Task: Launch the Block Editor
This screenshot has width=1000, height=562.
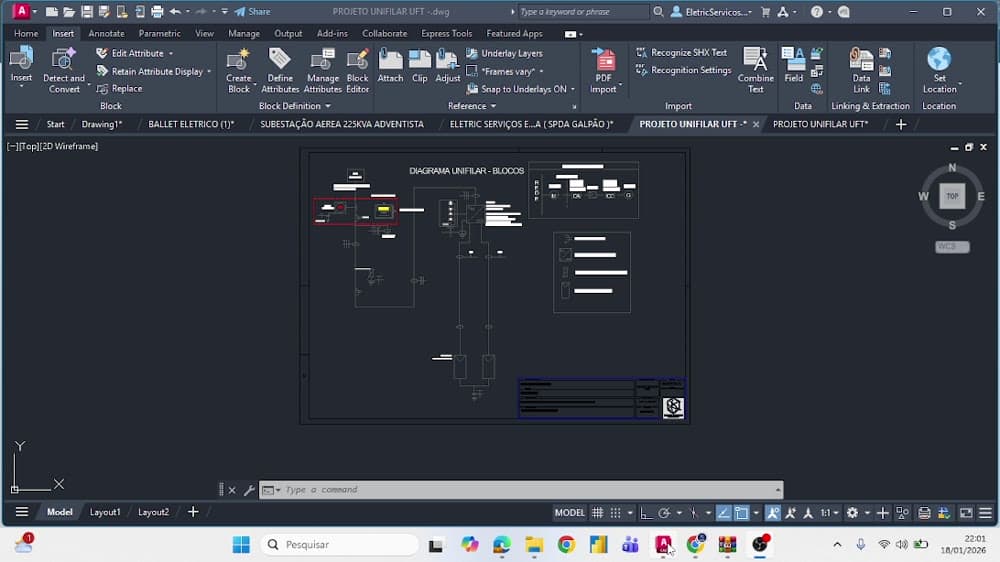Action: click(357, 70)
